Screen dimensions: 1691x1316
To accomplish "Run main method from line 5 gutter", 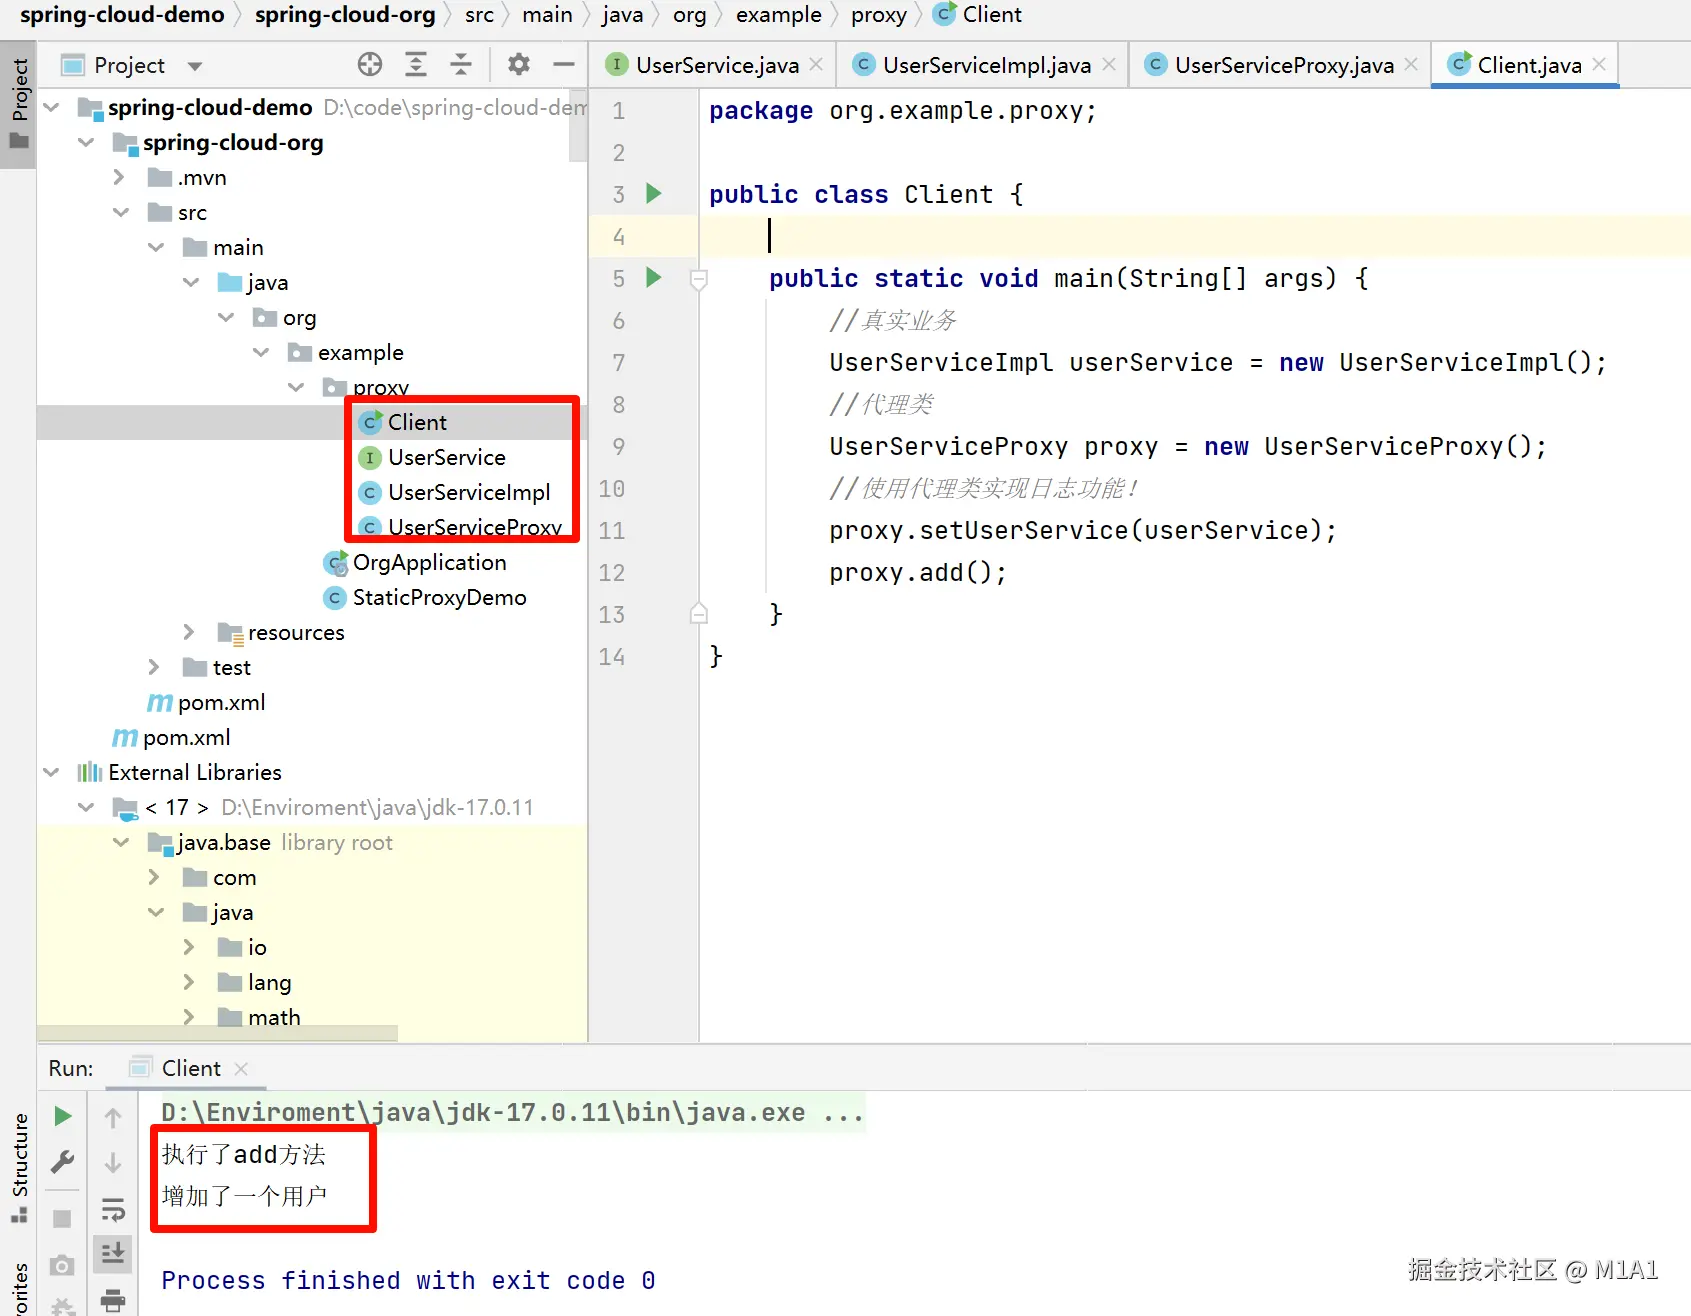I will pyautogui.click(x=654, y=277).
